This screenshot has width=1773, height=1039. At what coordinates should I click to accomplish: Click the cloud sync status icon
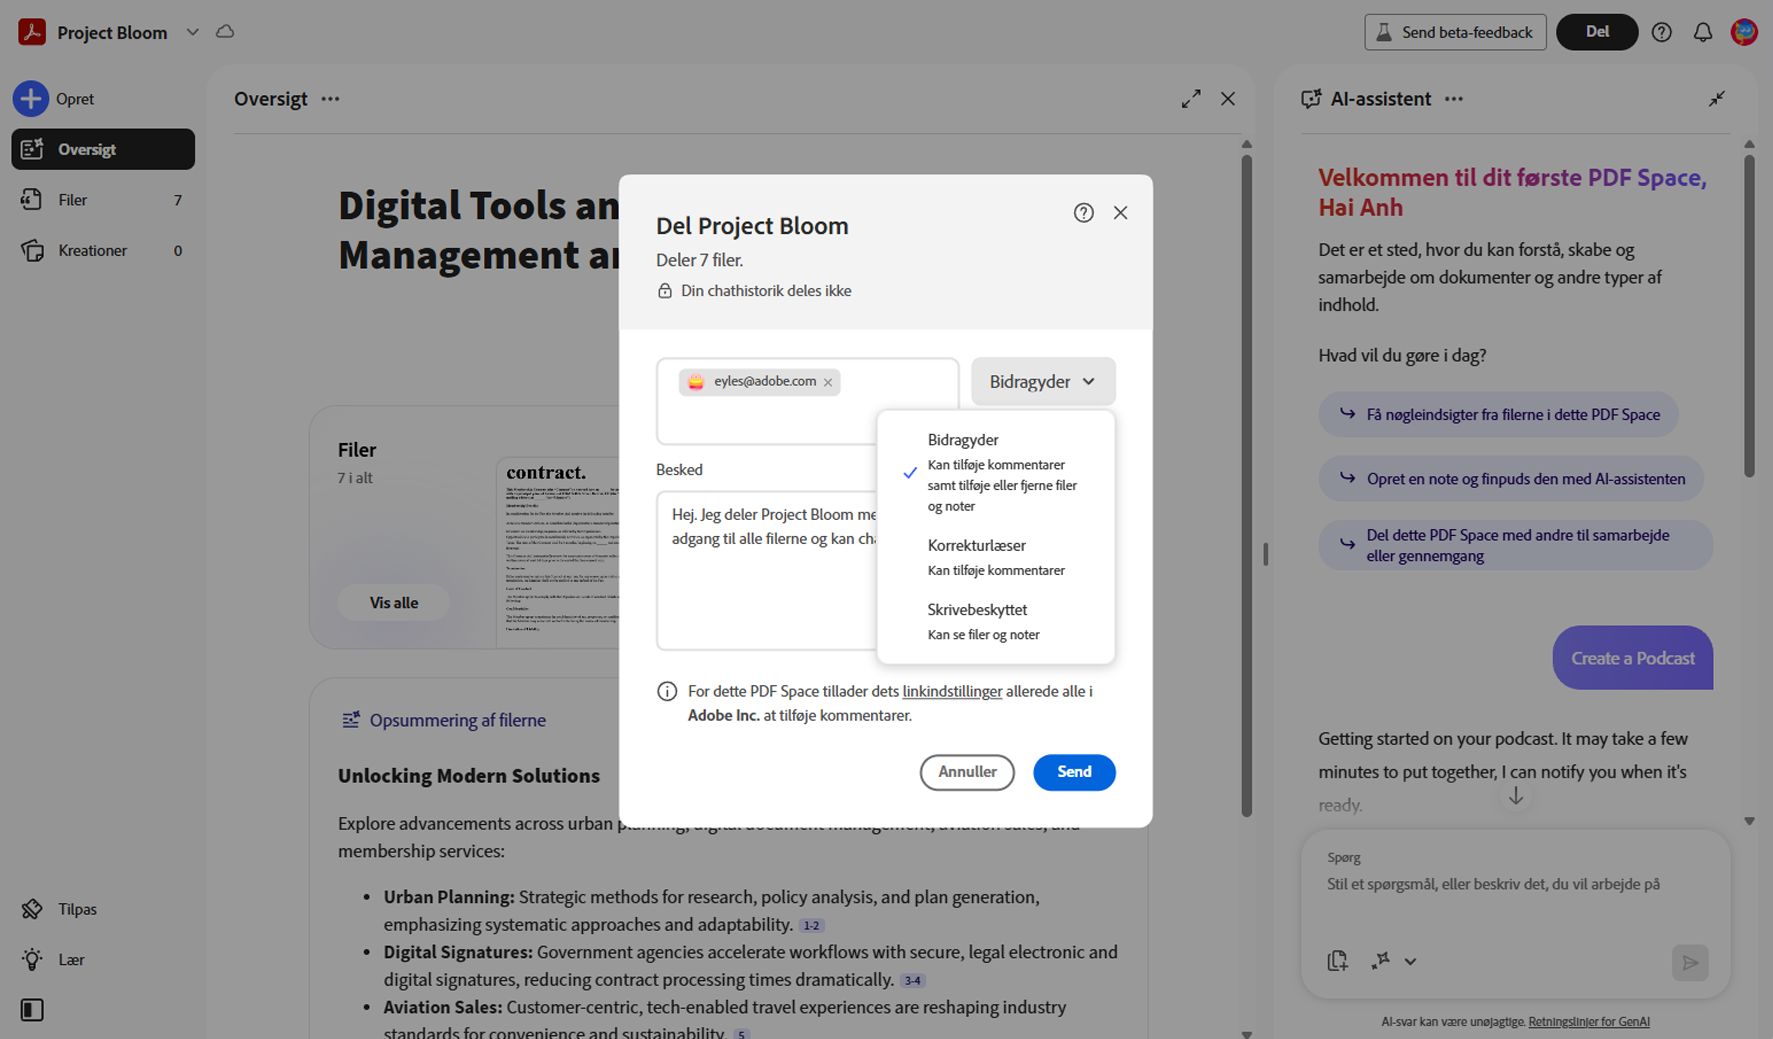226,31
